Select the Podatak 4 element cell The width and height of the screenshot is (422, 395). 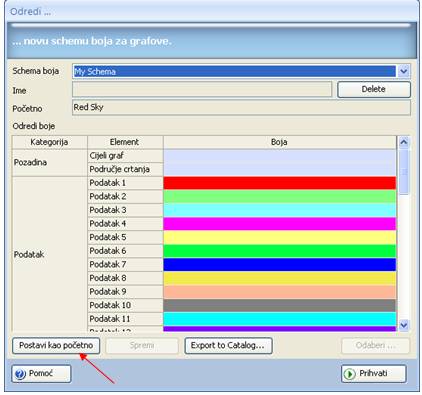point(125,224)
